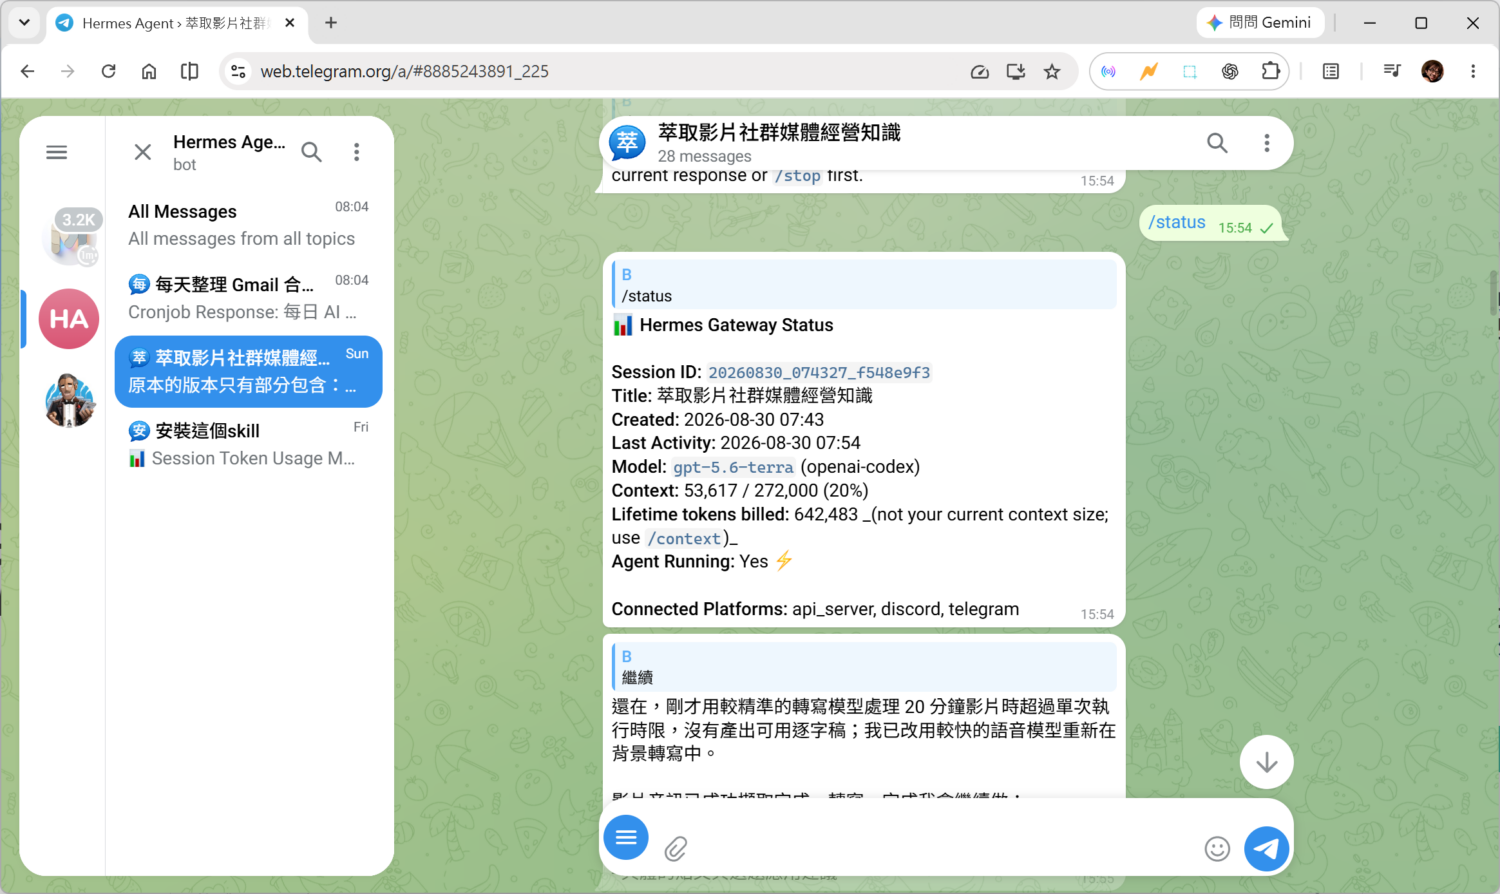Select 萃取影片社群媒體 topic in list

[249, 372]
